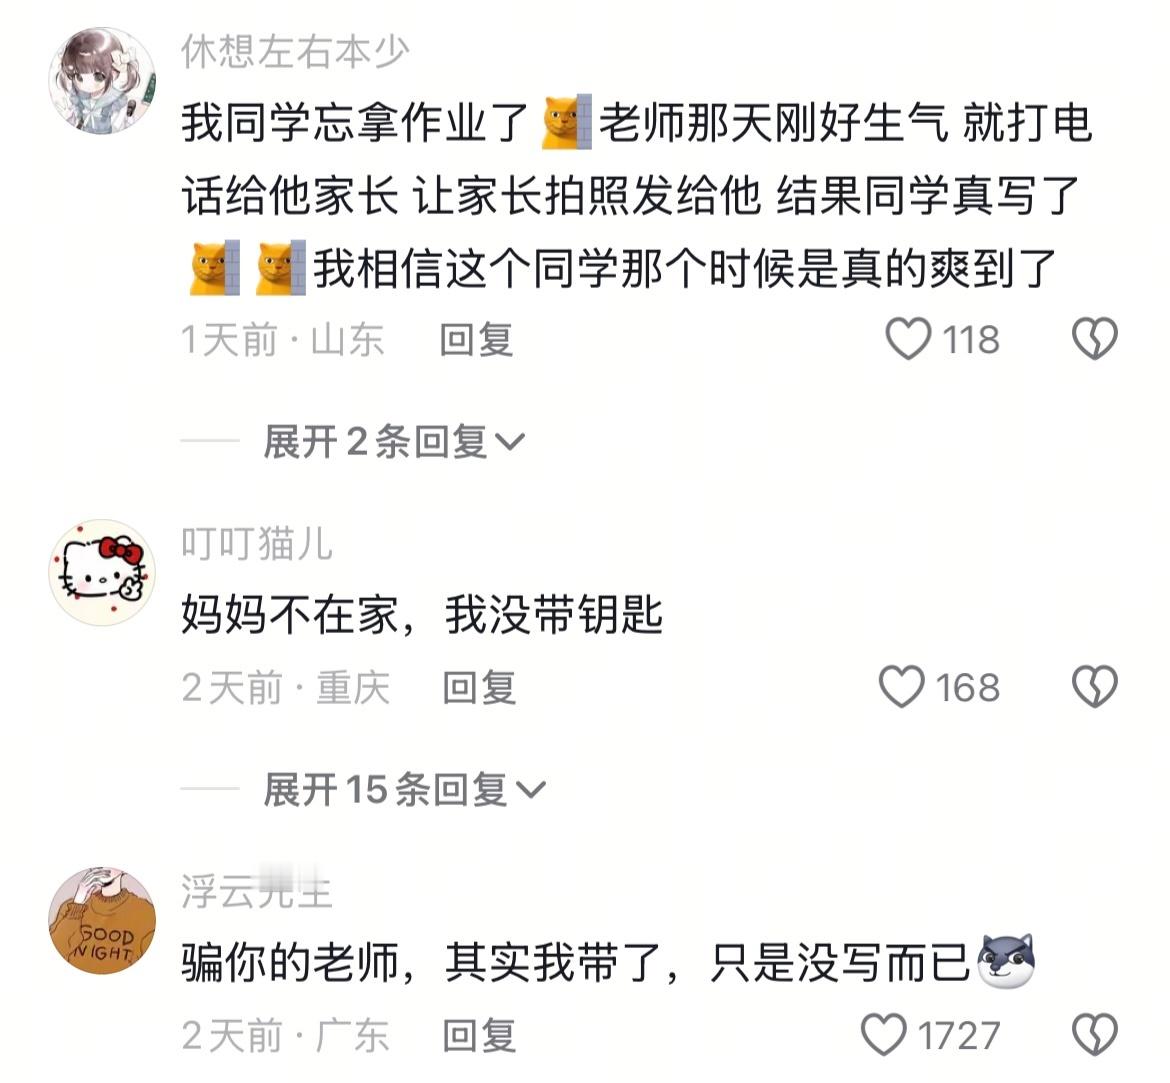Like the comment with 168 likes
The height and width of the screenshot is (1083, 1170).
tap(902, 687)
